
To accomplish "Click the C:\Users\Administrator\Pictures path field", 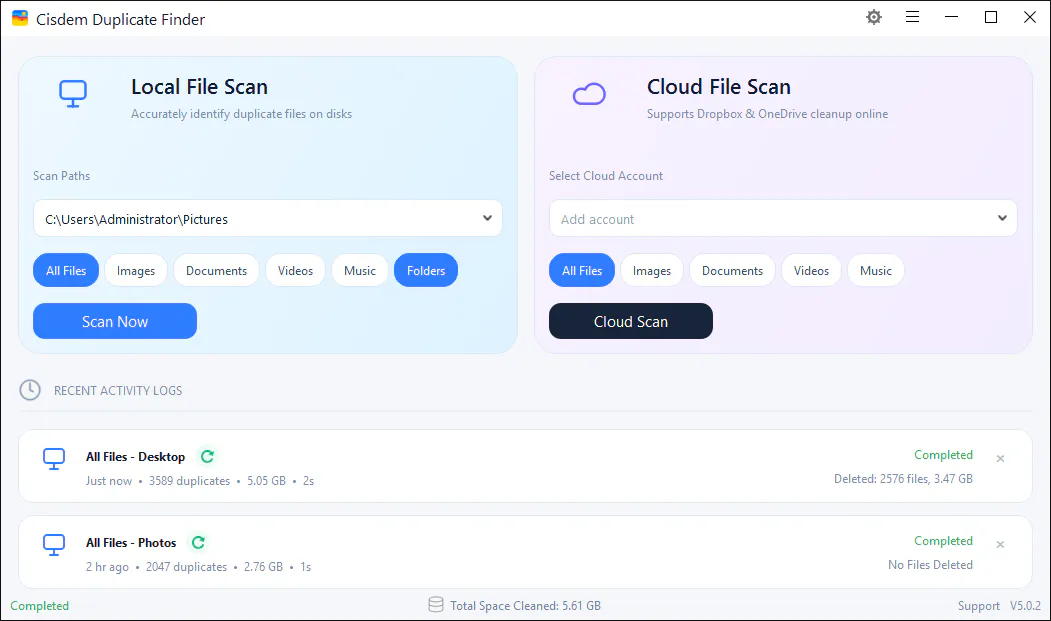I will pyautogui.click(x=267, y=218).
